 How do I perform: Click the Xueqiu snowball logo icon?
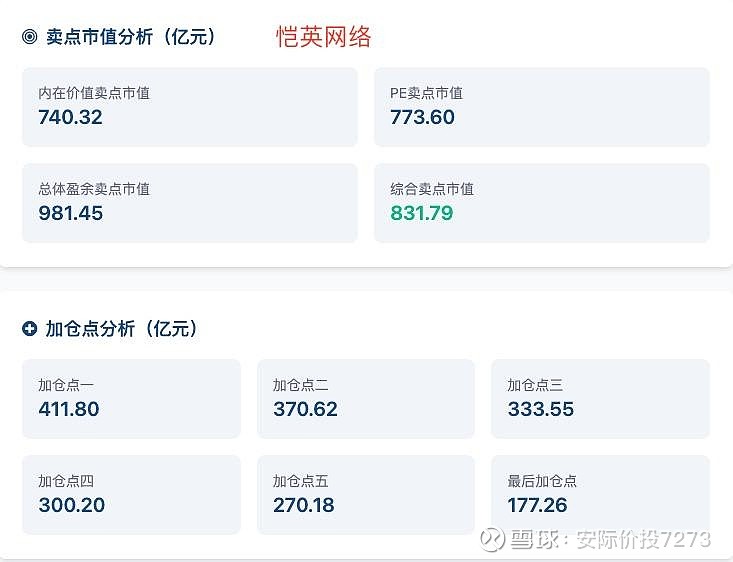click(492, 539)
